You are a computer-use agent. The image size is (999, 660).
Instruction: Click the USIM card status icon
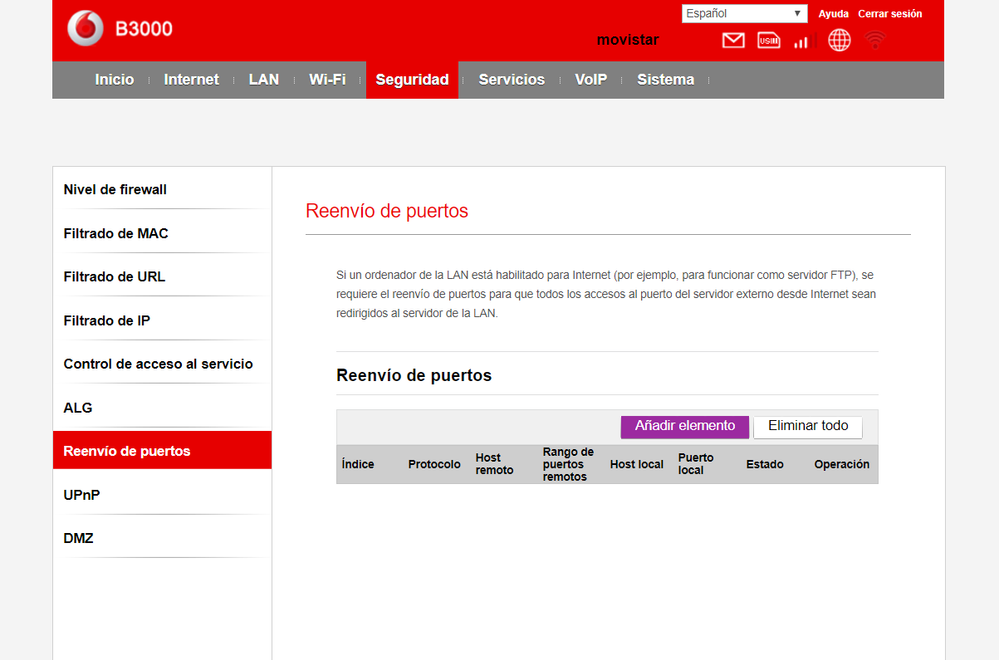click(768, 41)
